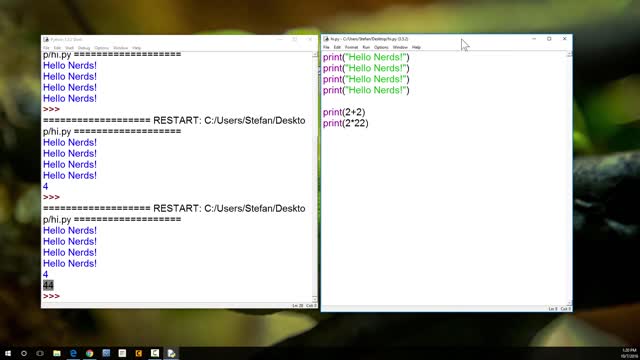
Task: Click scroll-down arrow of Python Shell scrollbar
Action: (315, 299)
